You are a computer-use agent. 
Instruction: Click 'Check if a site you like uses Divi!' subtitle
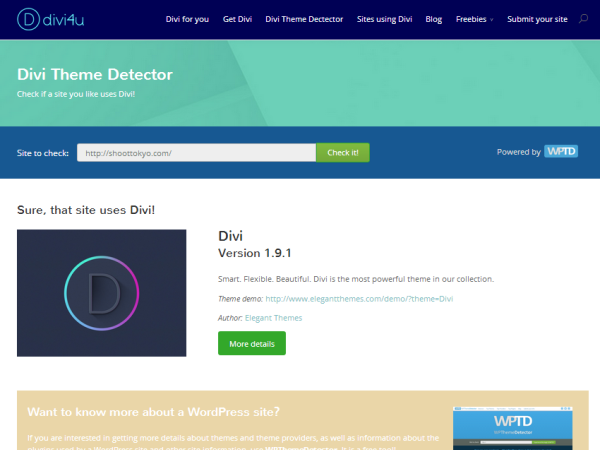(x=76, y=94)
